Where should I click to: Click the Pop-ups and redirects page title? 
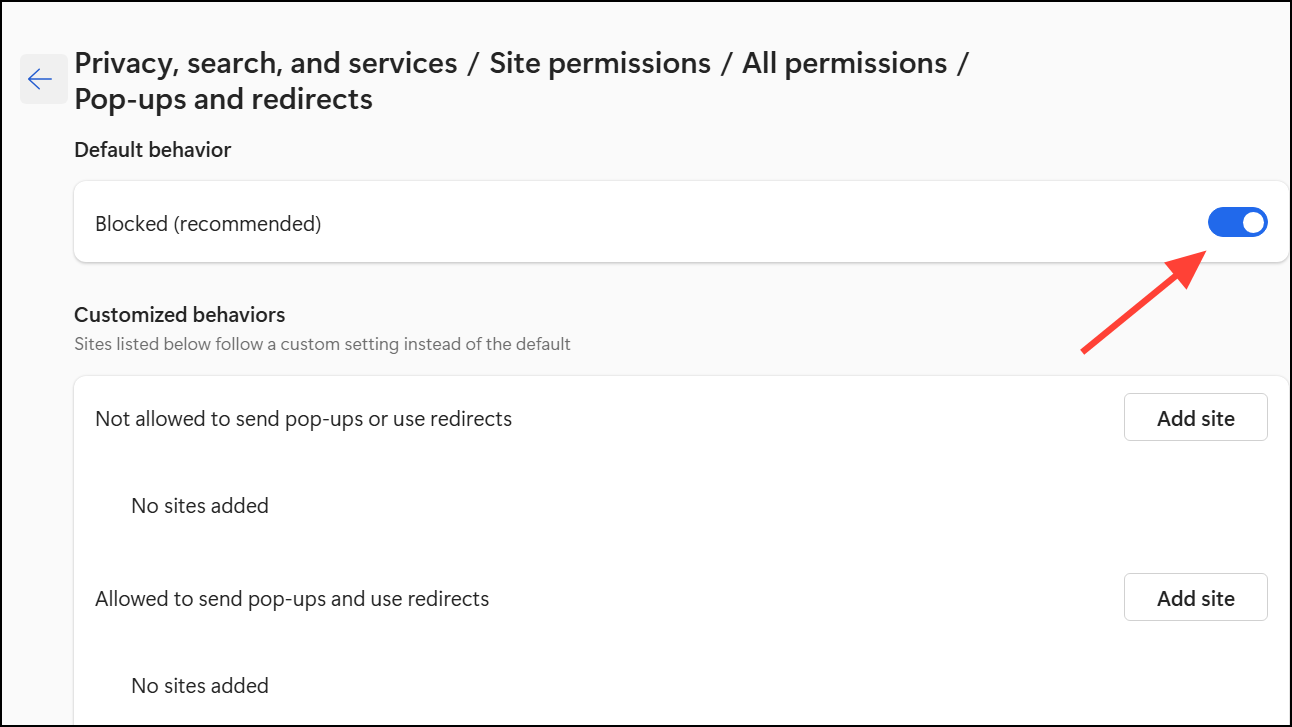coord(223,99)
